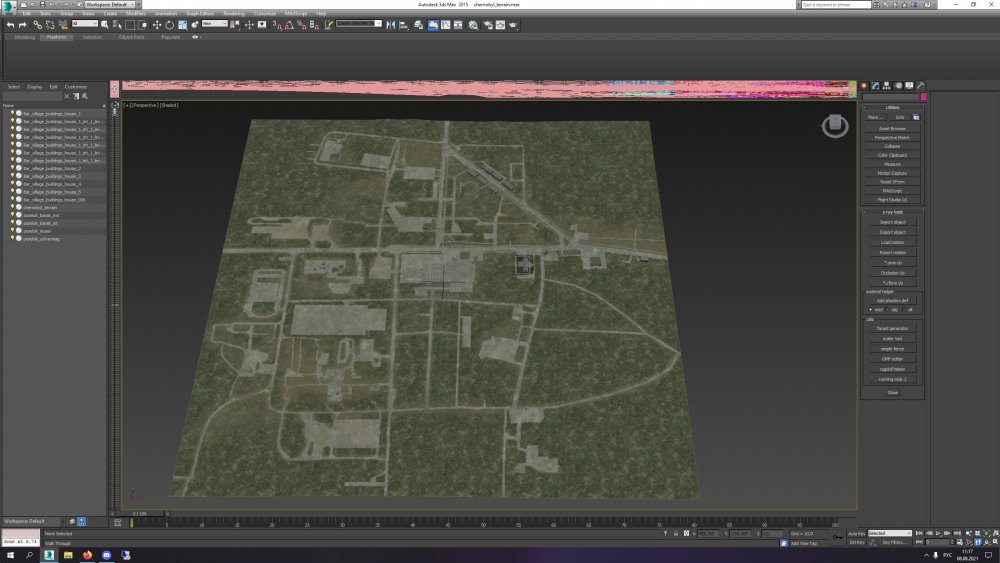The height and width of the screenshot is (563, 1000).
Task: Select chernobyl_terrain in the scene explorer list
Action: click(40, 207)
